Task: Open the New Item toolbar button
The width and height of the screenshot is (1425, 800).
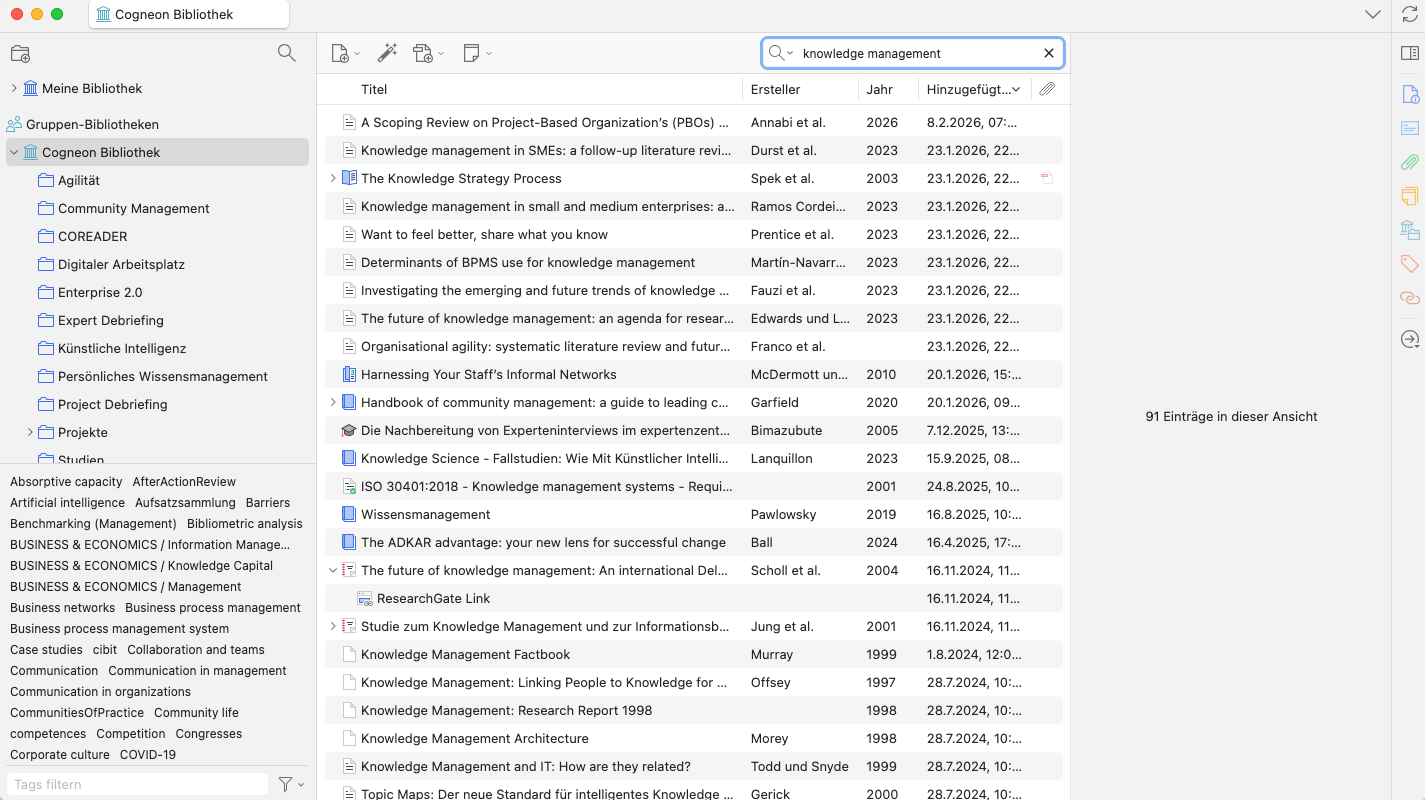Action: tap(341, 53)
